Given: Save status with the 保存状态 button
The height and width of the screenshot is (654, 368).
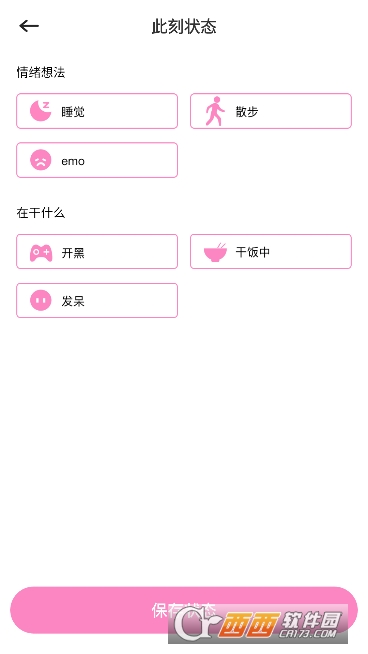Looking at the screenshot, I should tap(184, 610).
